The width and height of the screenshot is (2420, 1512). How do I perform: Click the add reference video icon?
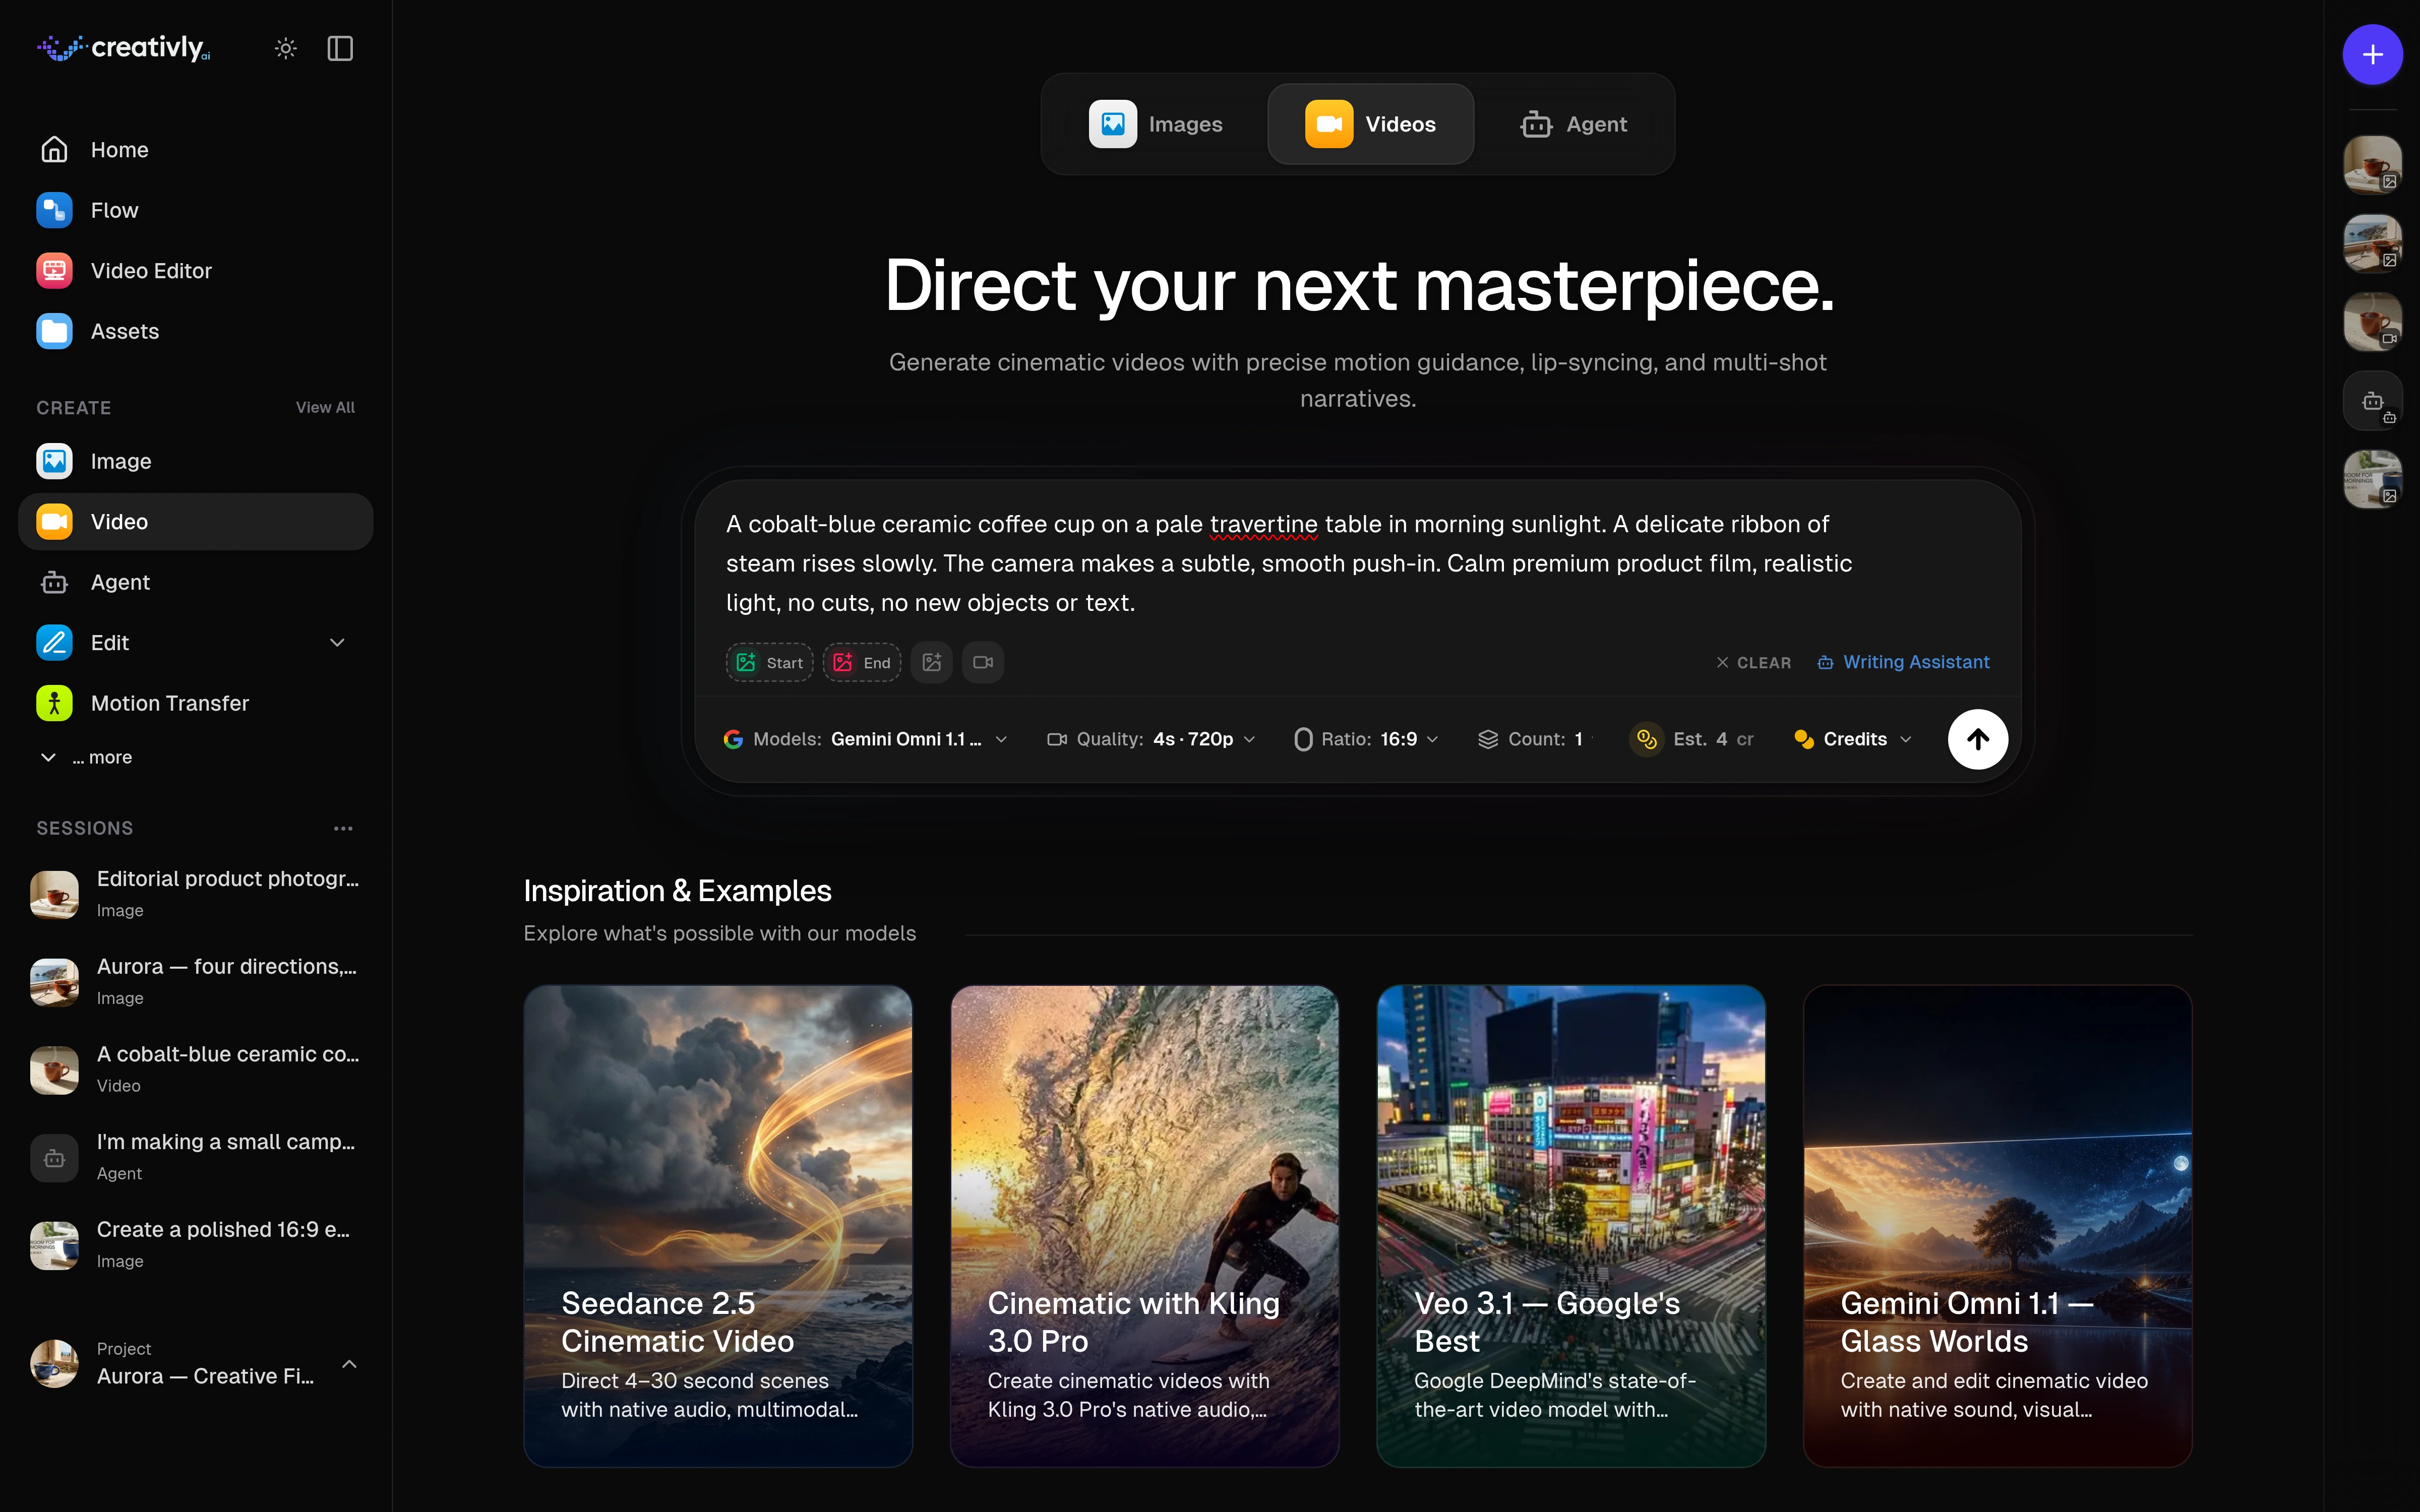point(983,662)
